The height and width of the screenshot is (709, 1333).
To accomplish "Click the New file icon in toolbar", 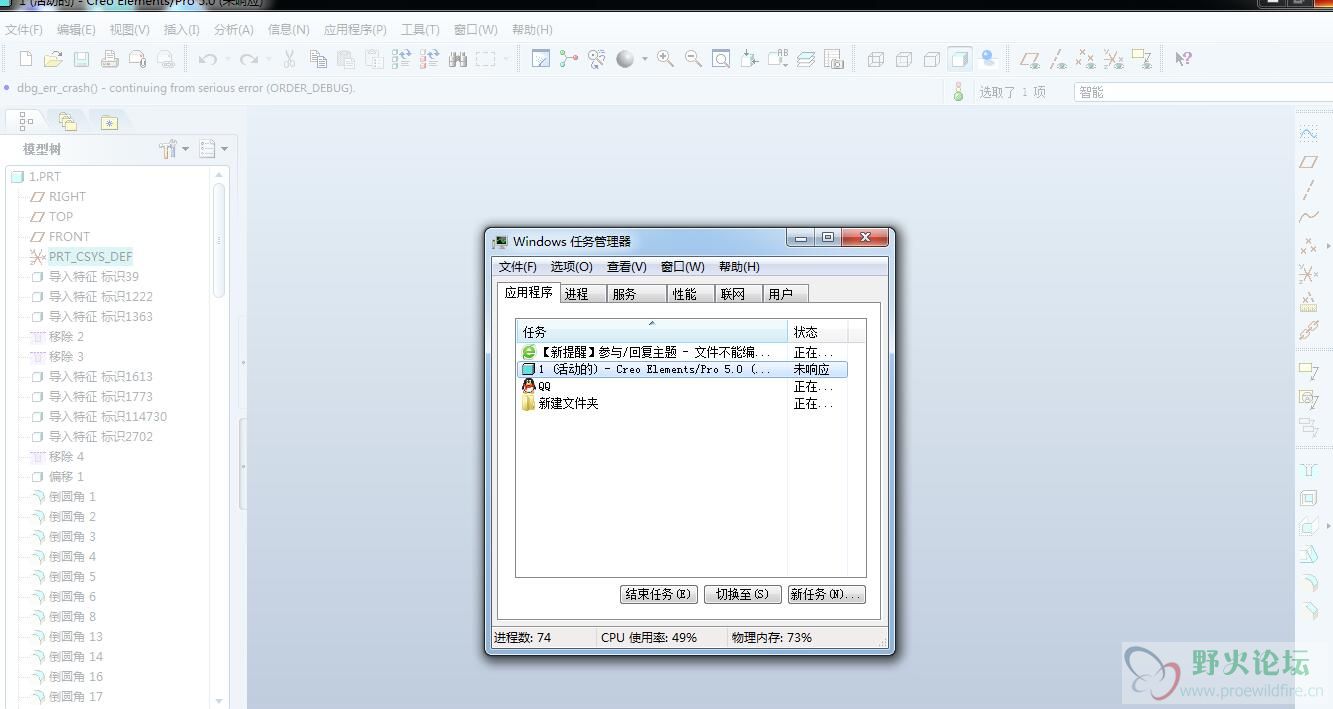I will click(x=26, y=59).
